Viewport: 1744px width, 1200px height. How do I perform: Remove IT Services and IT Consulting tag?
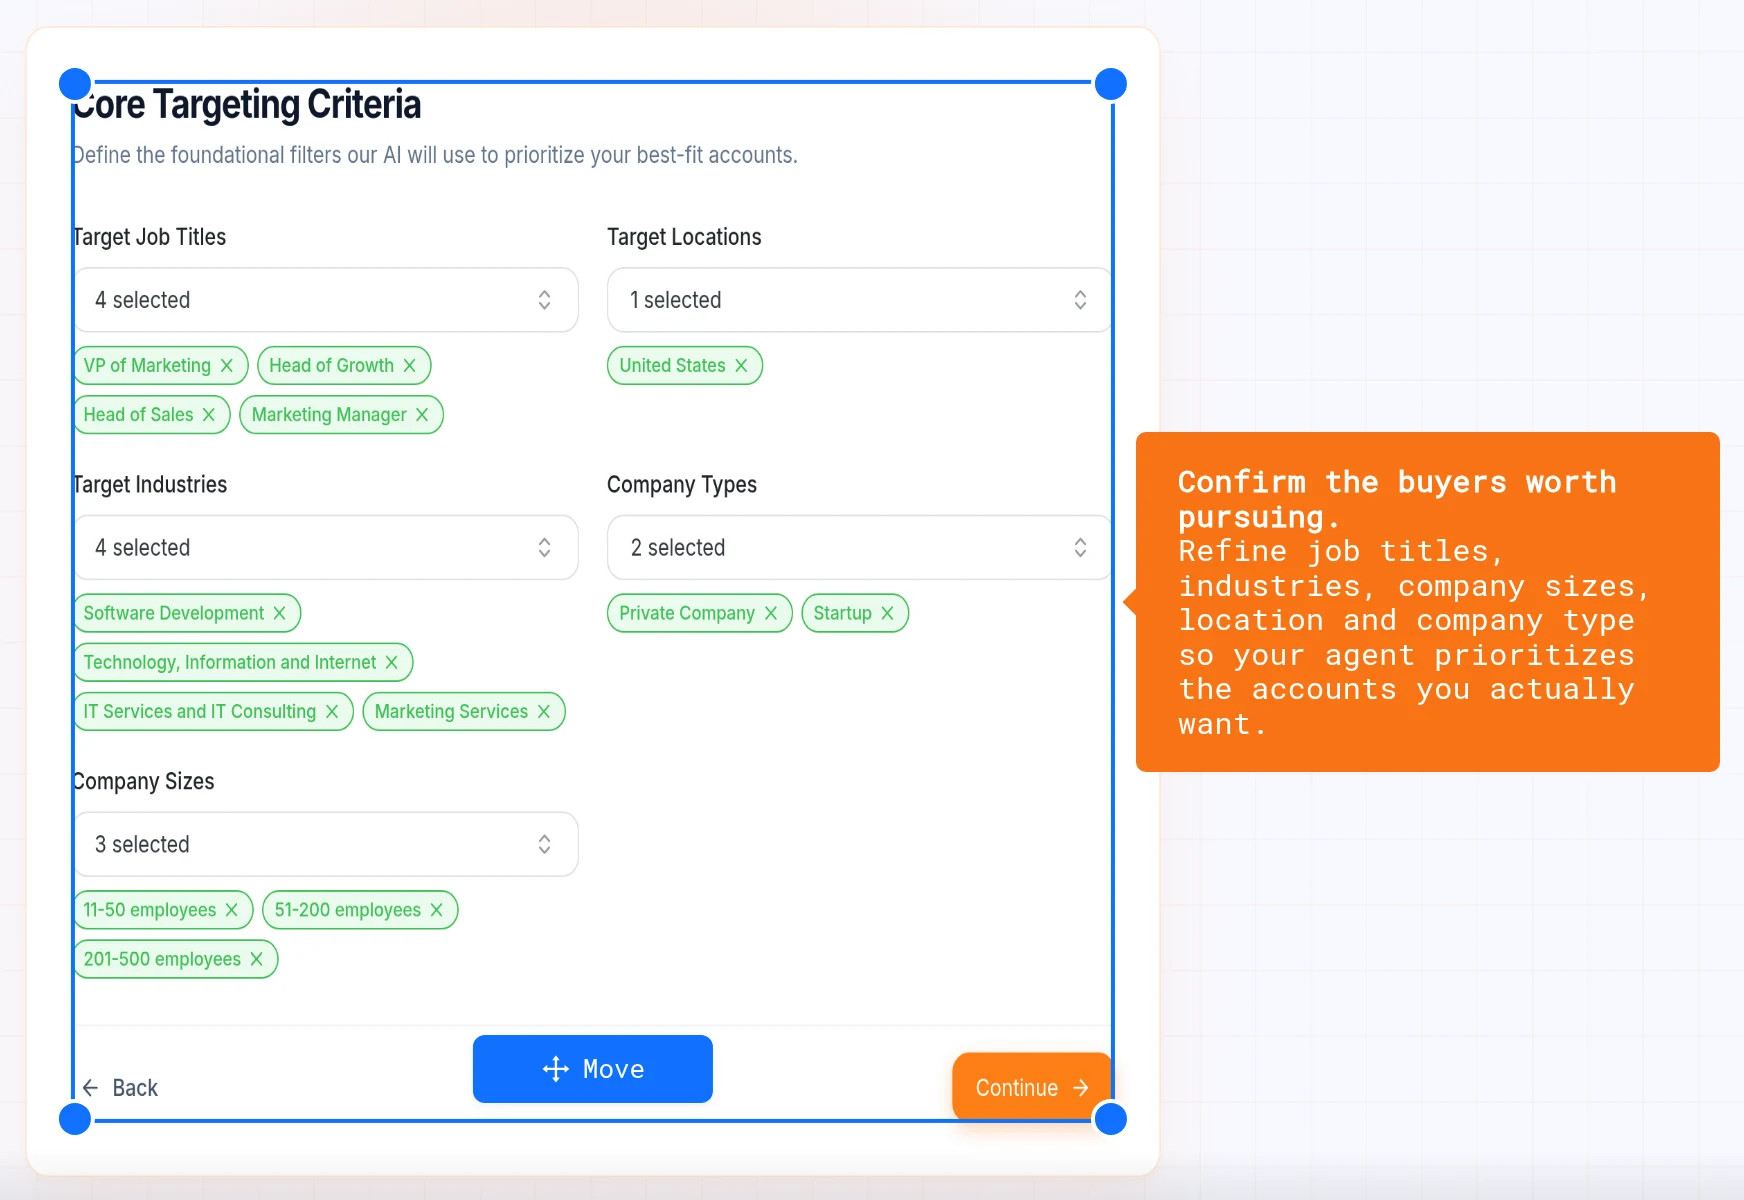pos(332,711)
